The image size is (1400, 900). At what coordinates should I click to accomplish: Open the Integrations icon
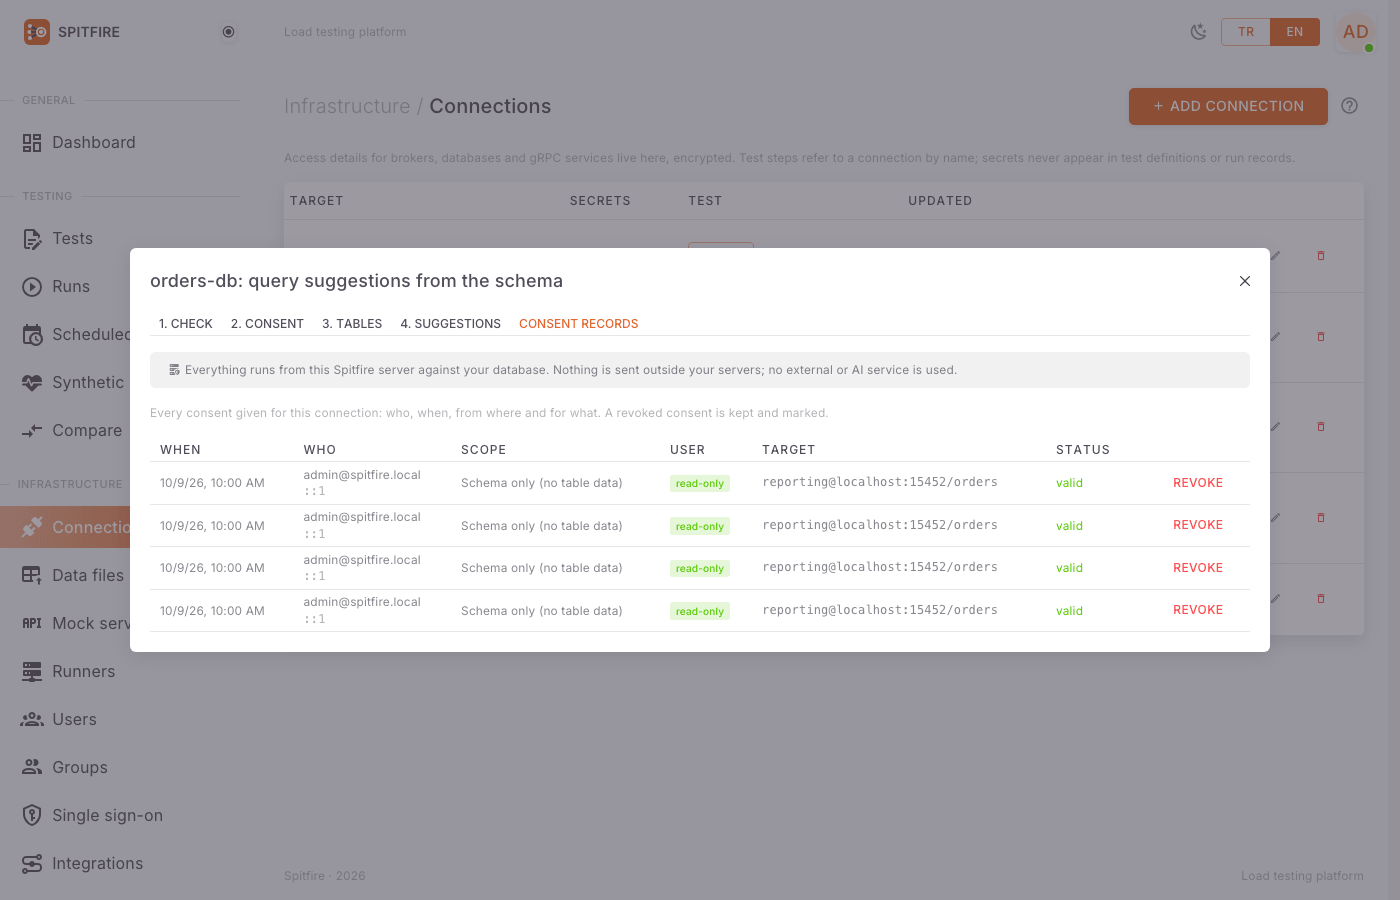[x=32, y=863]
